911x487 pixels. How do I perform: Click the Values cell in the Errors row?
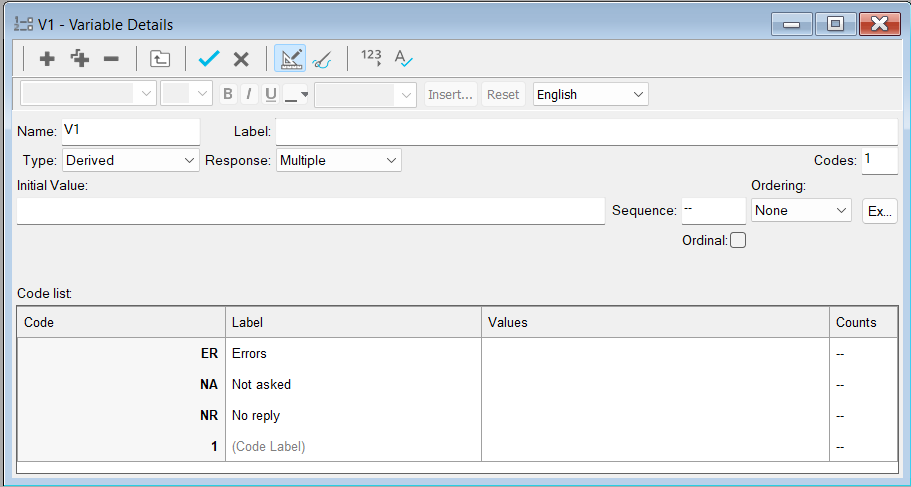point(655,353)
